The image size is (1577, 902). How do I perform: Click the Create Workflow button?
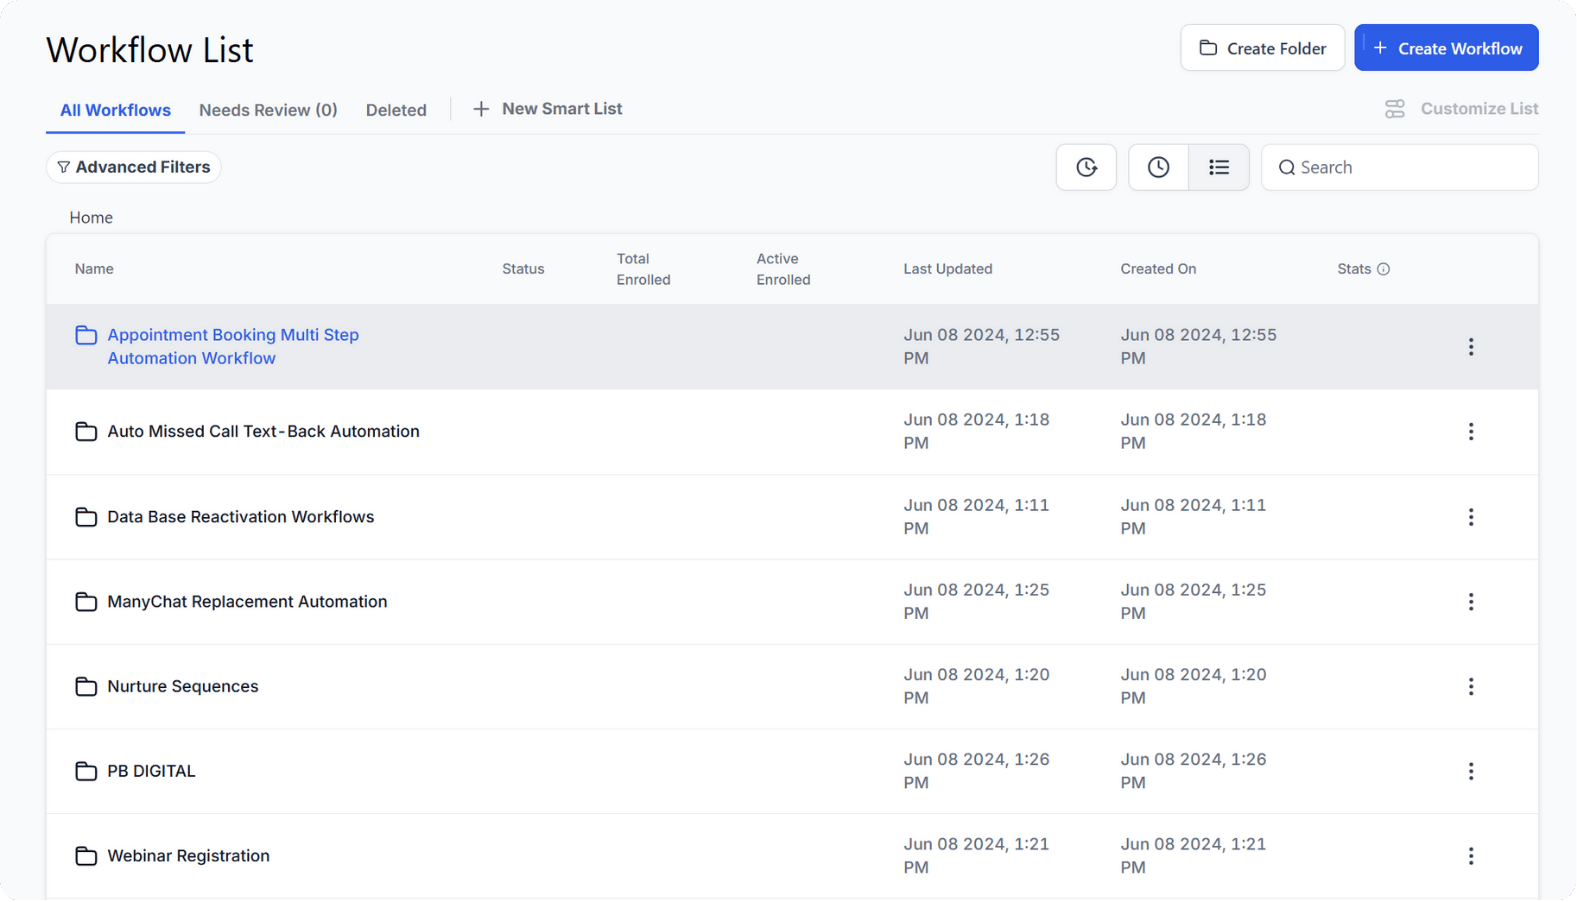[1446, 48]
